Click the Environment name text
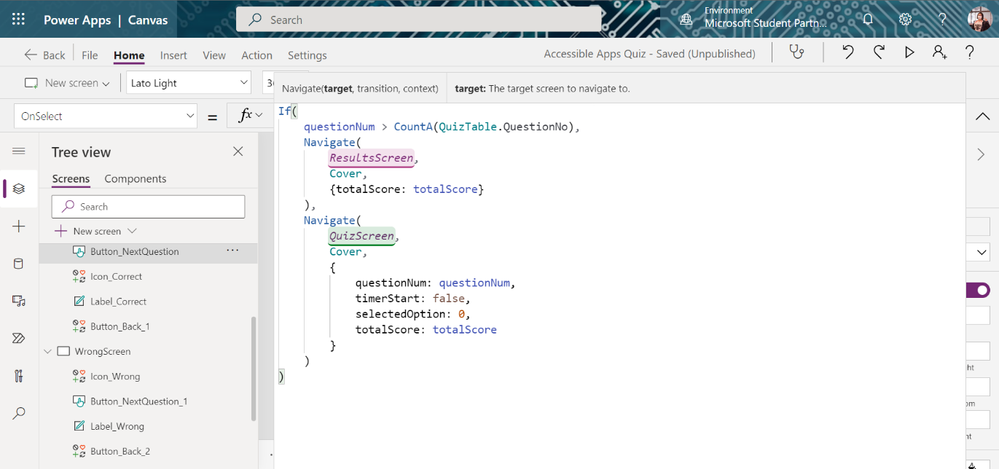Image resolution: width=999 pixels, height=469 pixels. coord(765,24)
